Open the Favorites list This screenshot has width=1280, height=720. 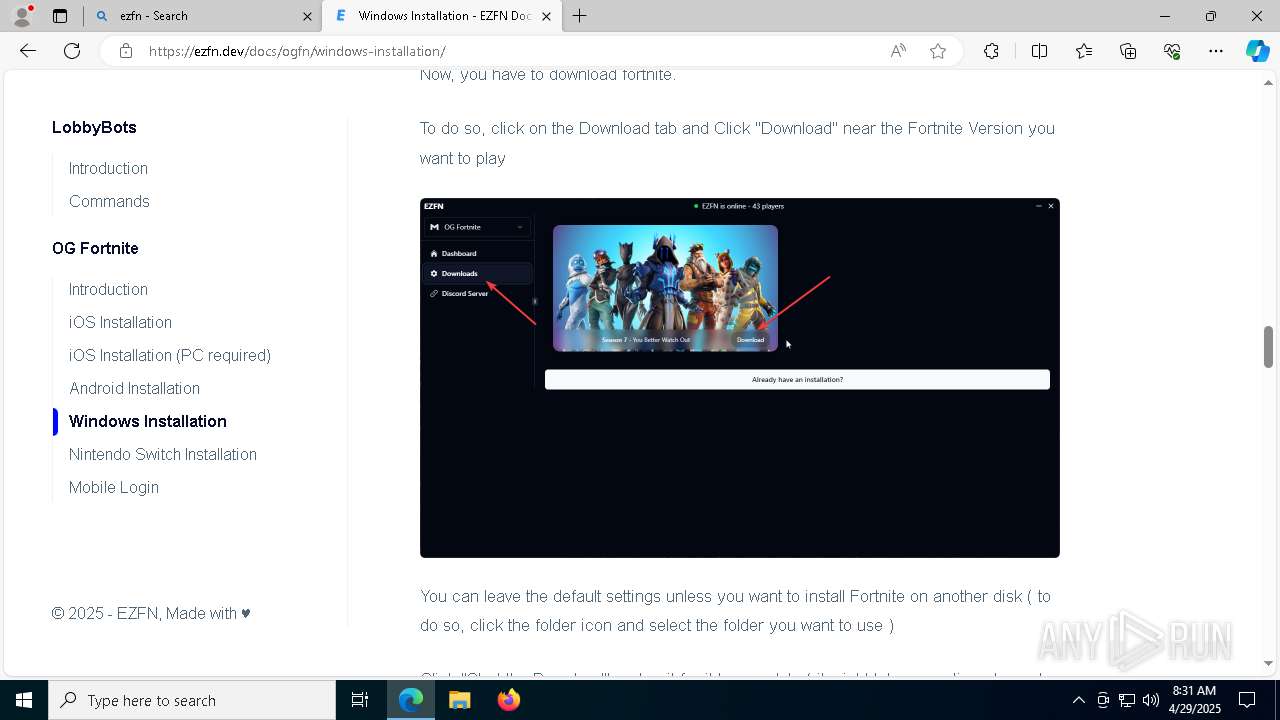pos(1084,51)
